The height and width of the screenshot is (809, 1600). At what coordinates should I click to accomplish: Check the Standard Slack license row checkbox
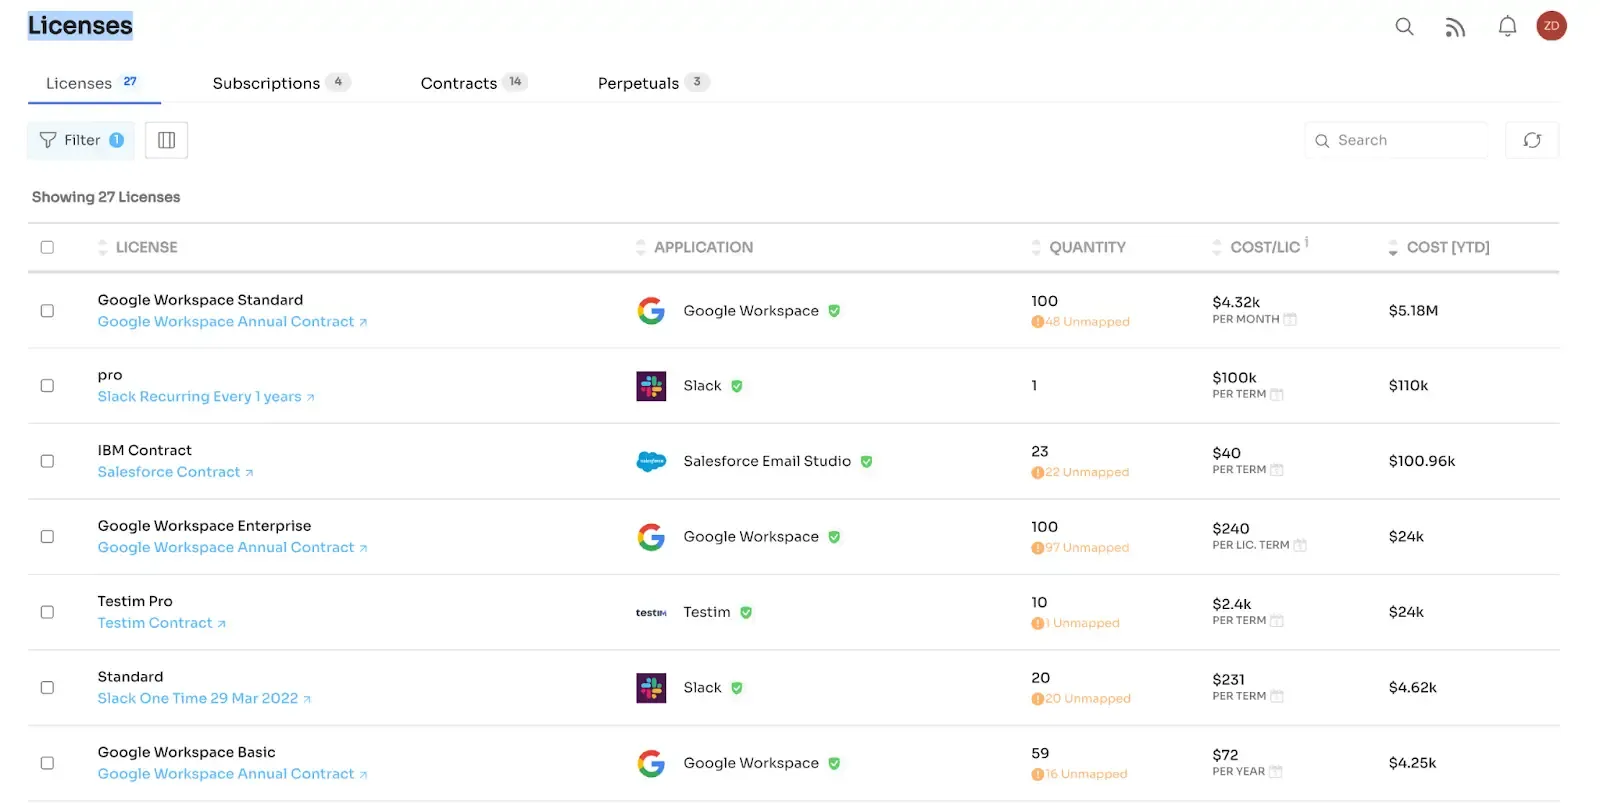click(47, 688)
